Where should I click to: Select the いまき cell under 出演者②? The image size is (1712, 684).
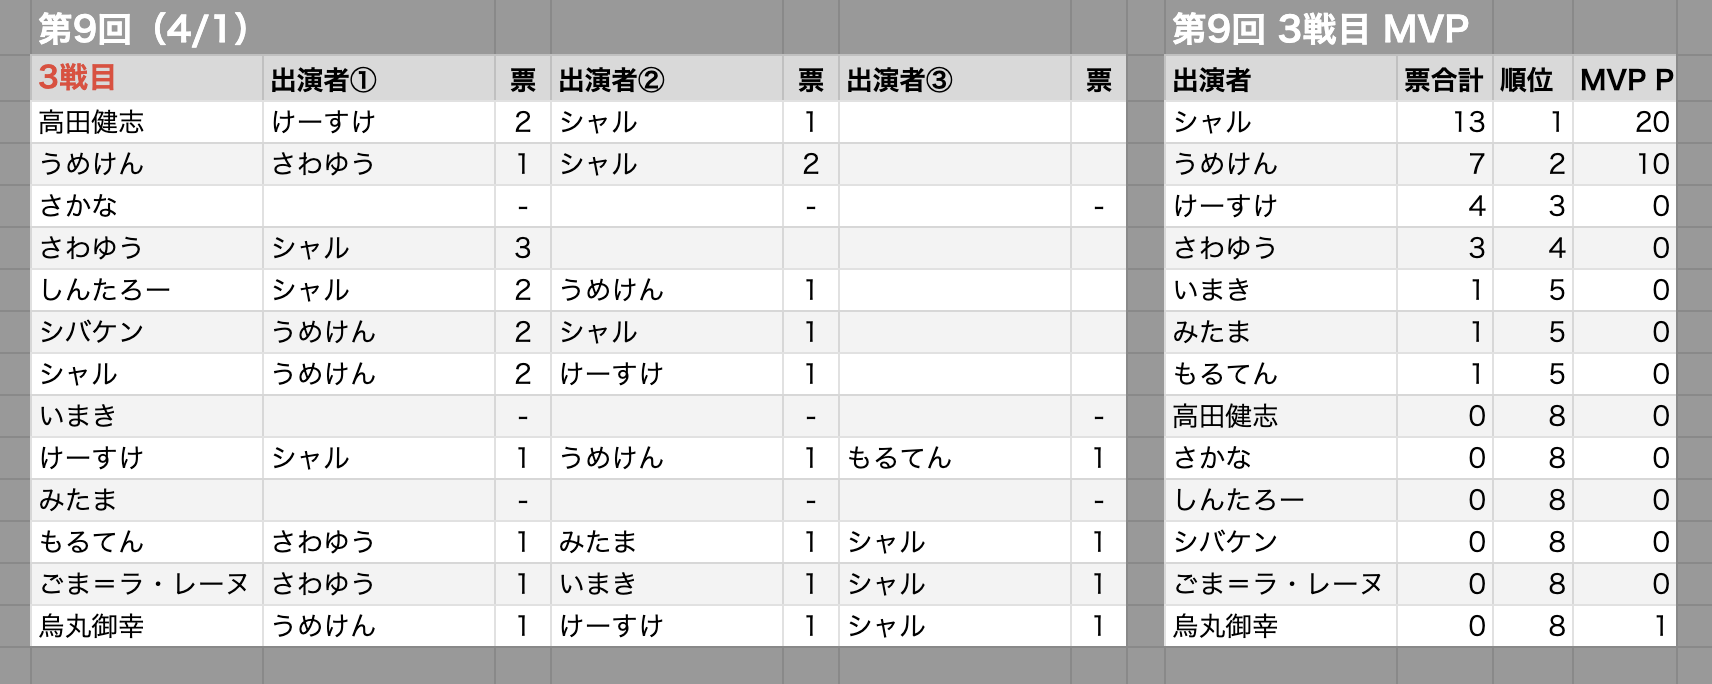tap(666, 584)
